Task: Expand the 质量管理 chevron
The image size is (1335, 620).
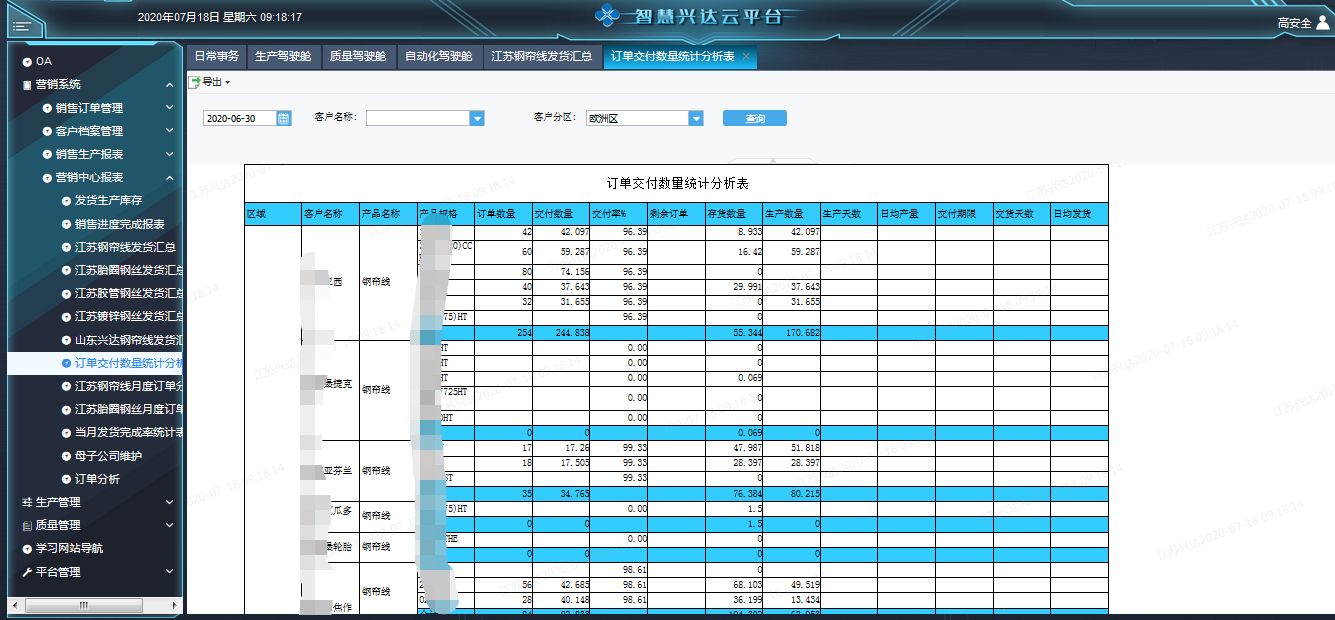Action: click(170, 525)
